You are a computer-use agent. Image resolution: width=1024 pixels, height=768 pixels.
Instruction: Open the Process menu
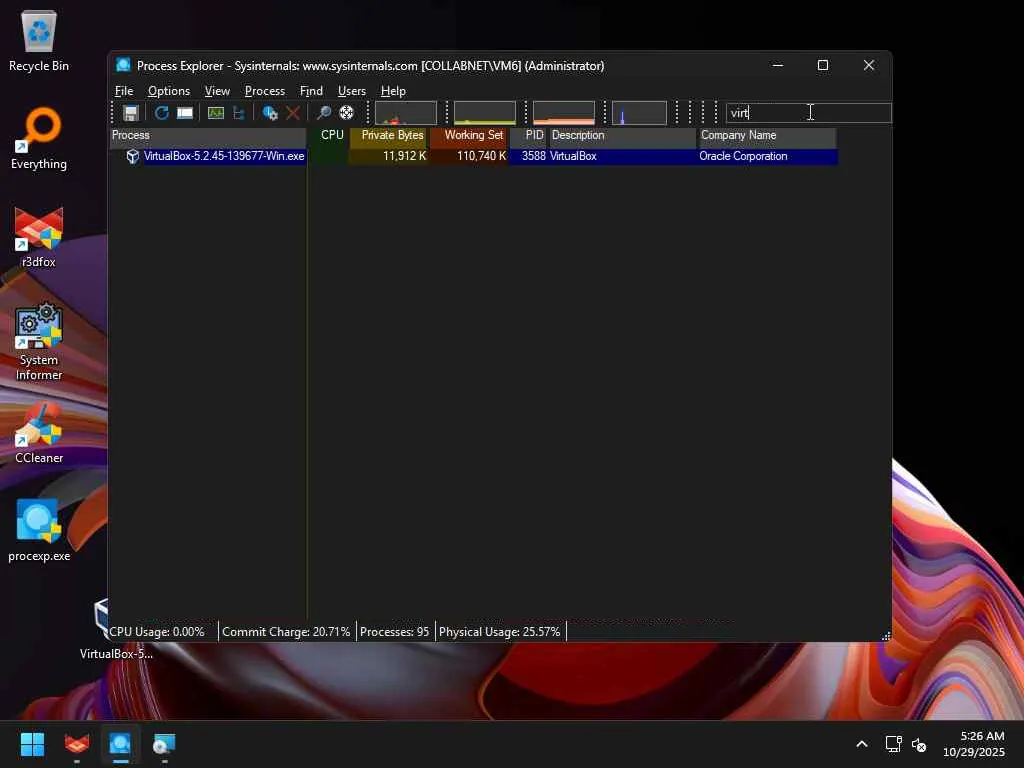(x=264, y=91)
